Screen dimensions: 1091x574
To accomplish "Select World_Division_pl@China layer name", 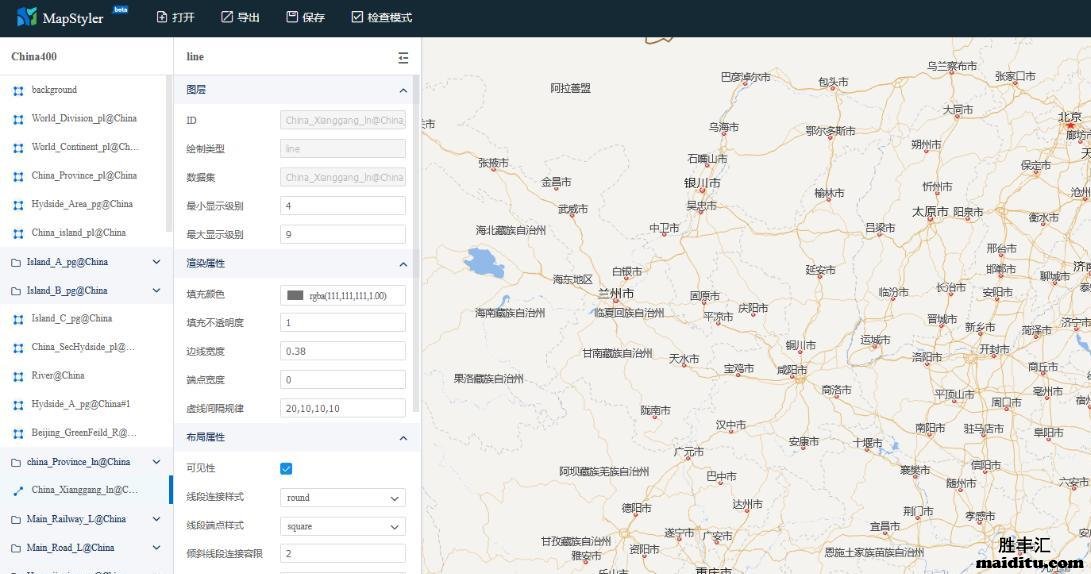I will (84, 118).
